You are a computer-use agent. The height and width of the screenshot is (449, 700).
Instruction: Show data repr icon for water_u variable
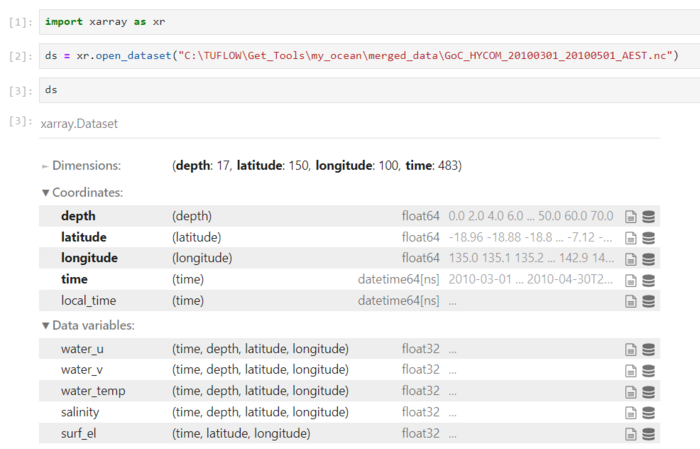(x=648, y=349)
